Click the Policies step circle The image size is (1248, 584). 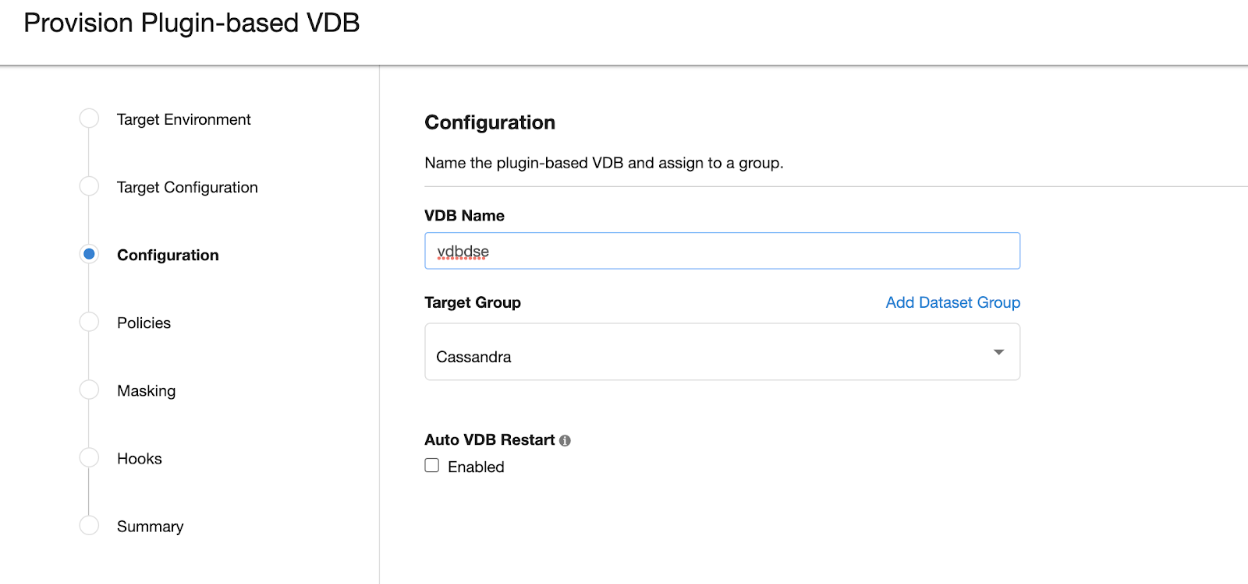coord(89,322)
